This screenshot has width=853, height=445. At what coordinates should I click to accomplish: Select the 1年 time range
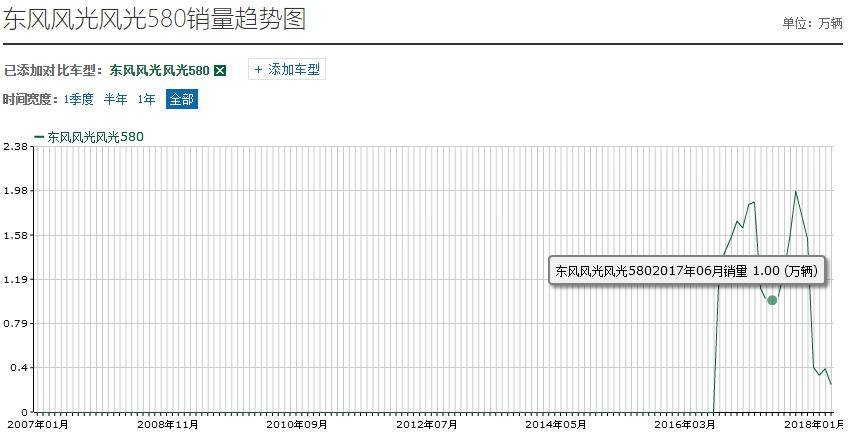coord(146,100)
